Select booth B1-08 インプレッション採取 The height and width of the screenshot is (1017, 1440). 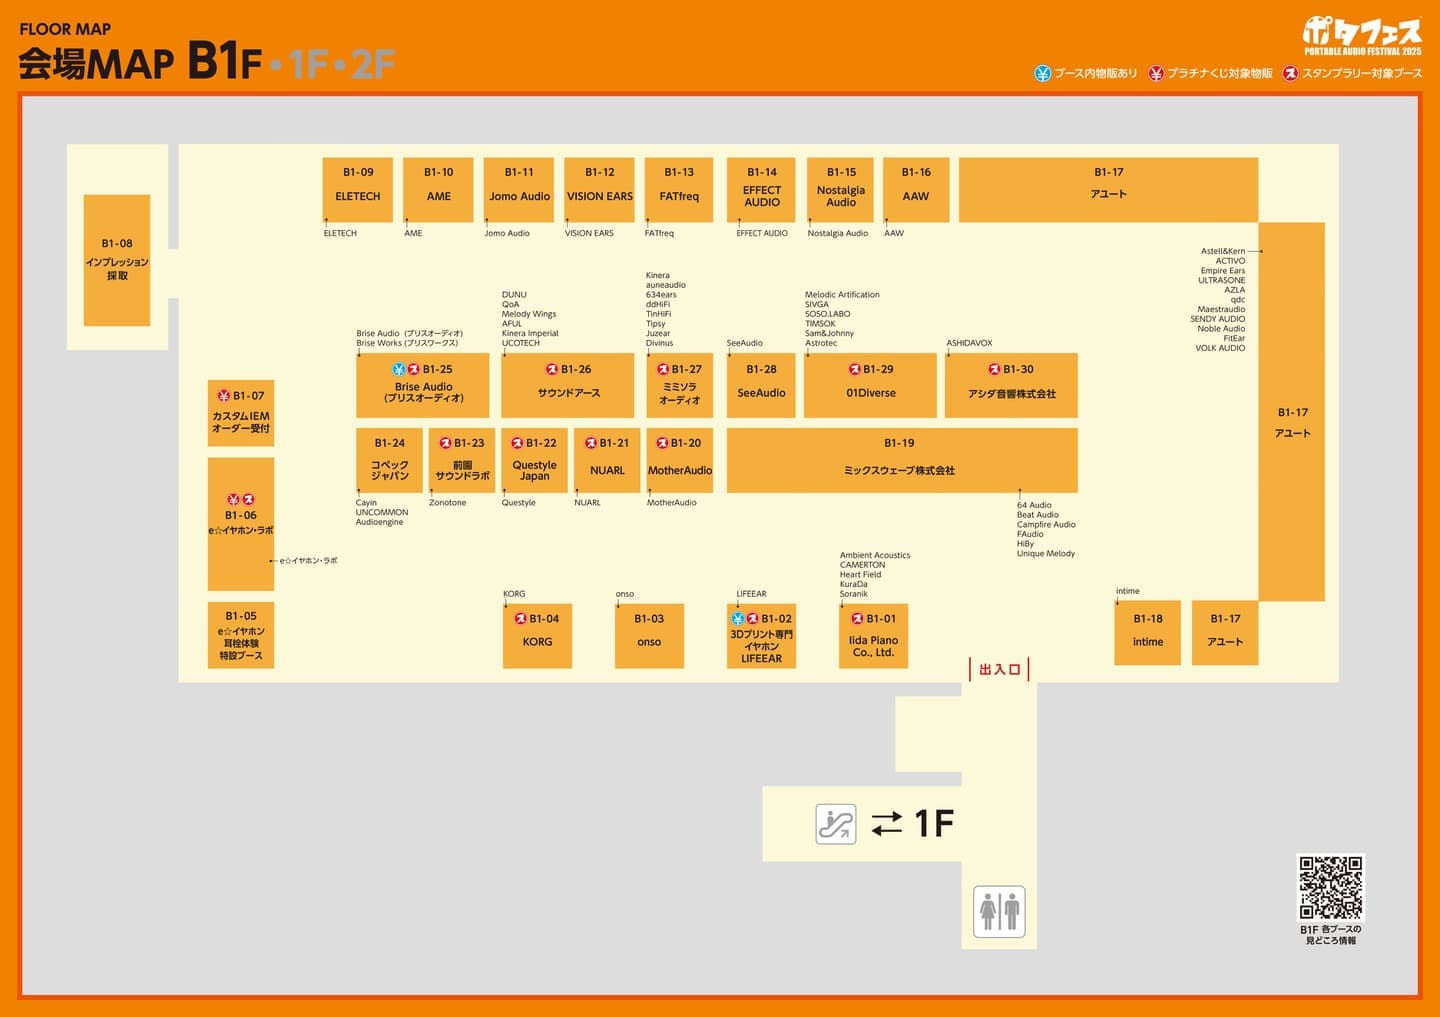[x=117, y=260]
